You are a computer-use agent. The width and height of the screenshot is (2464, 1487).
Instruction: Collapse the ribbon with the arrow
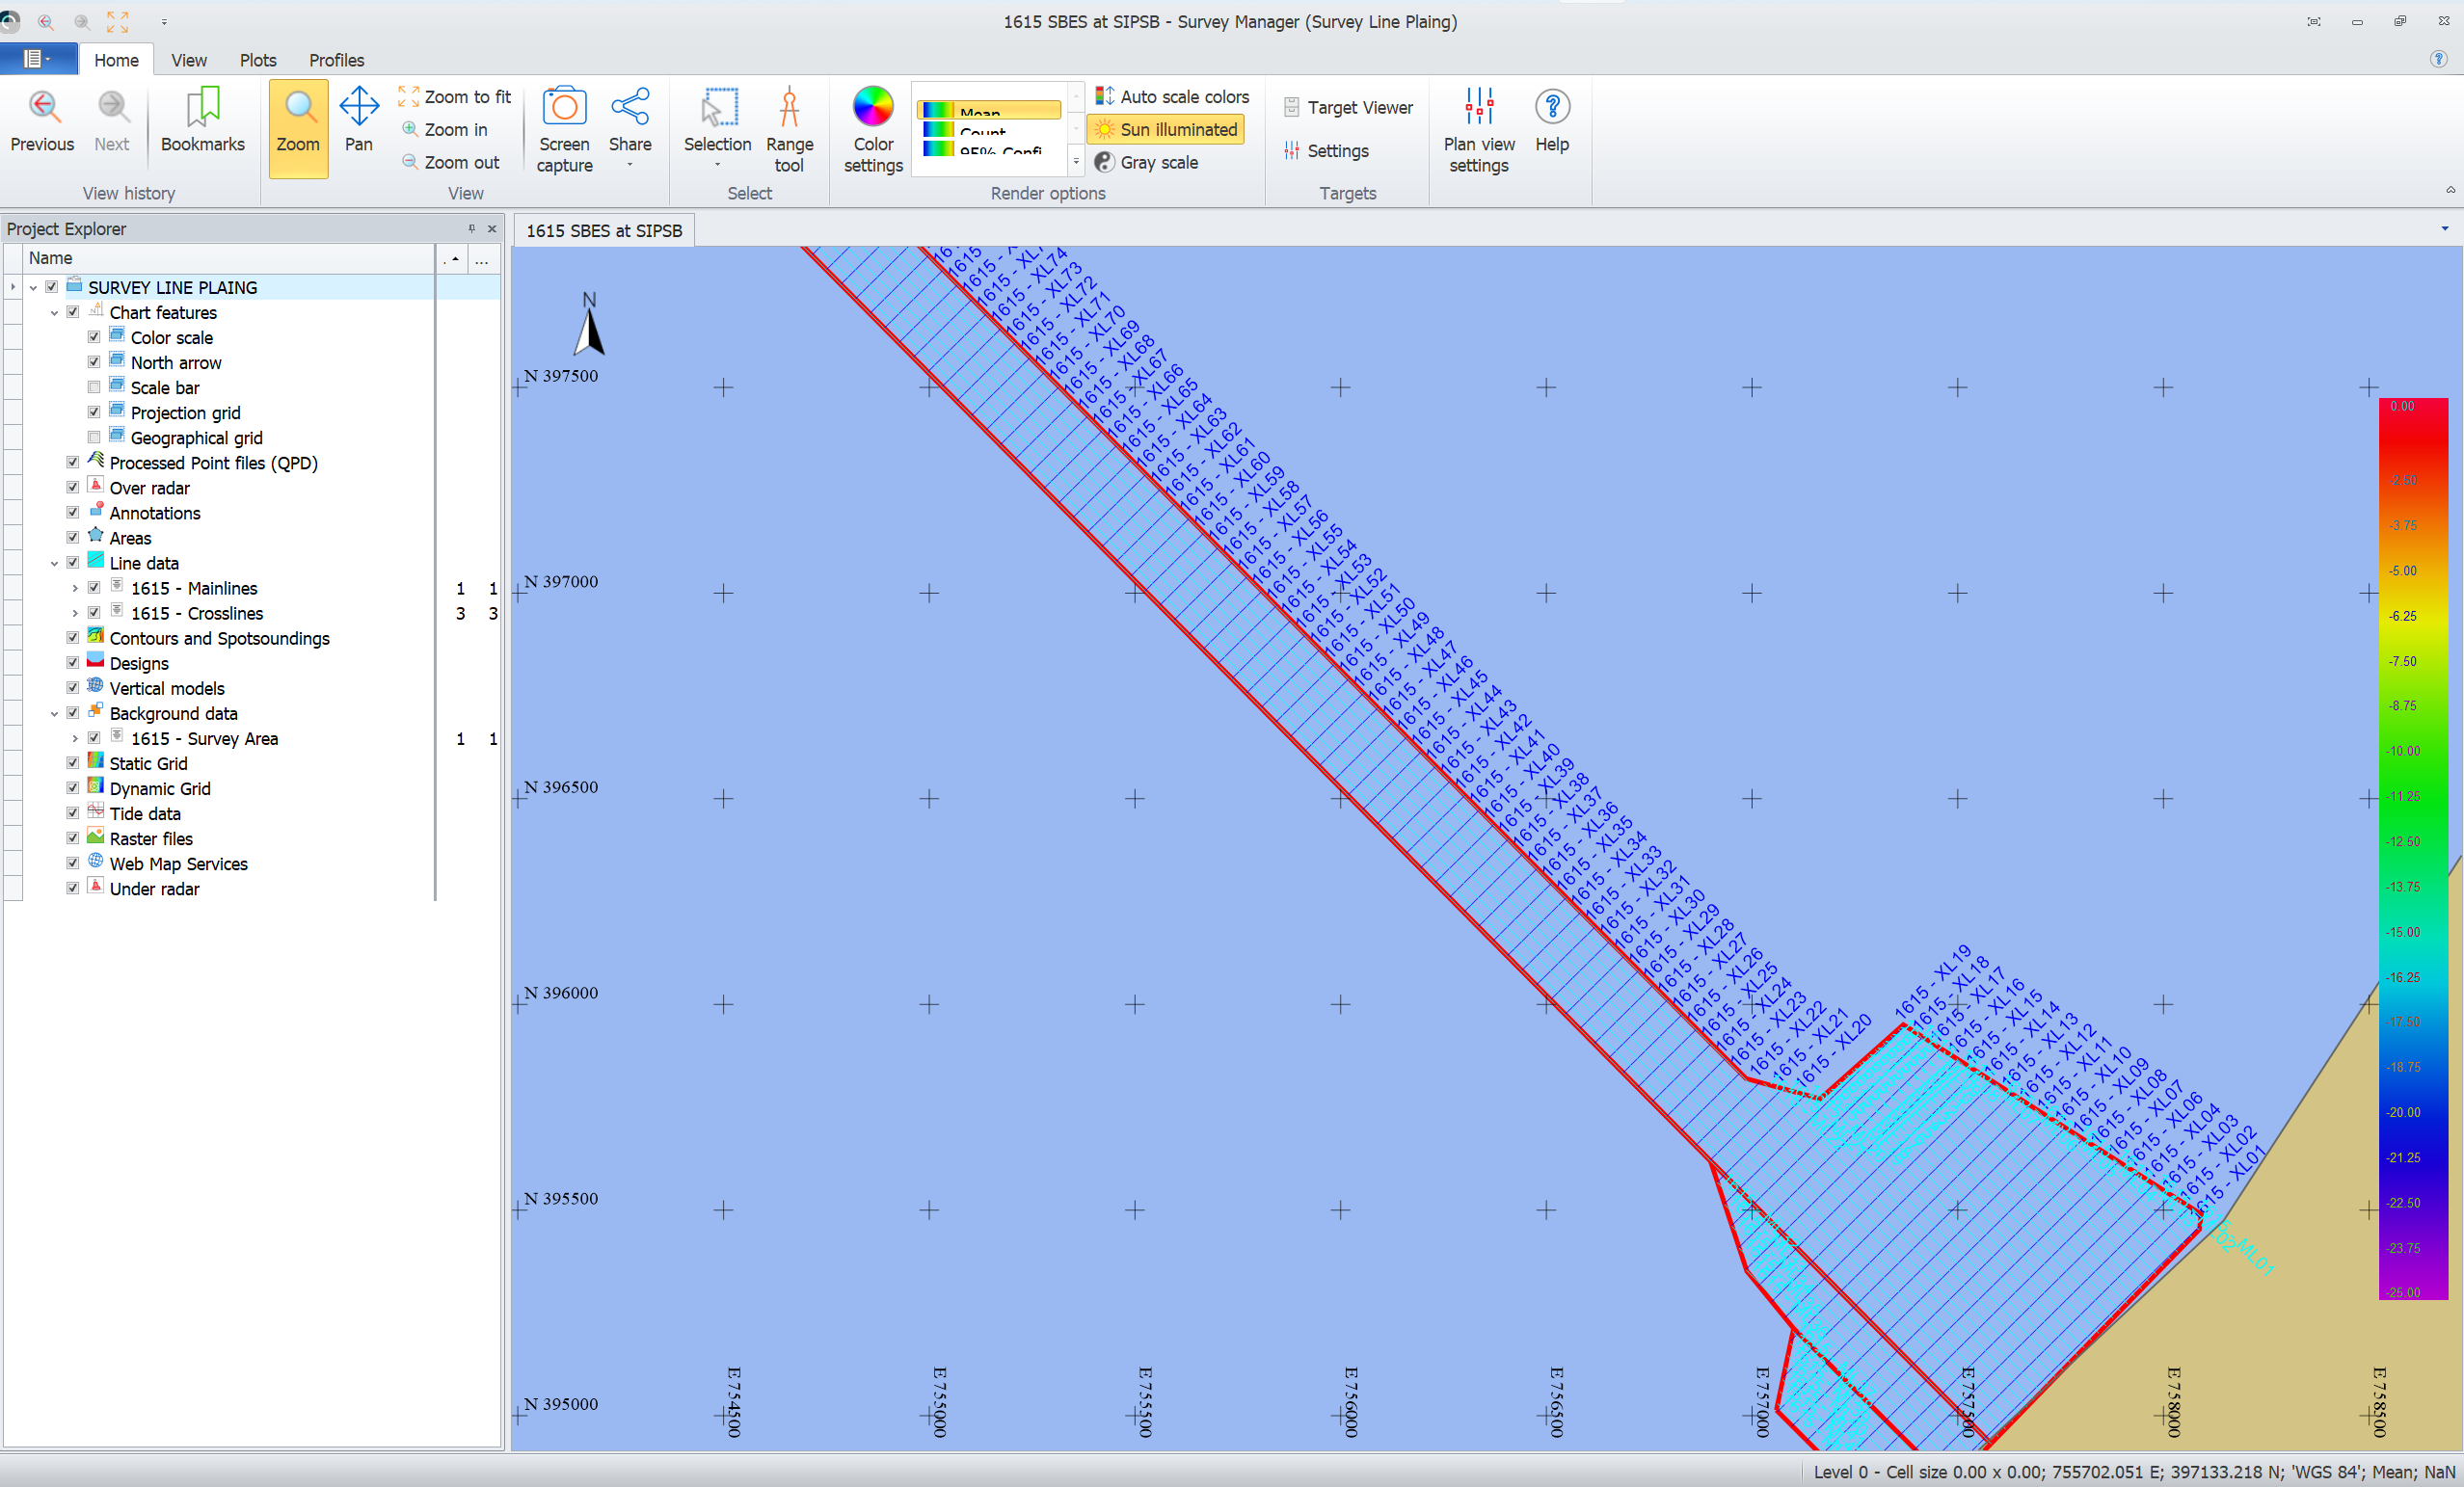click(x=2450, y=190)
